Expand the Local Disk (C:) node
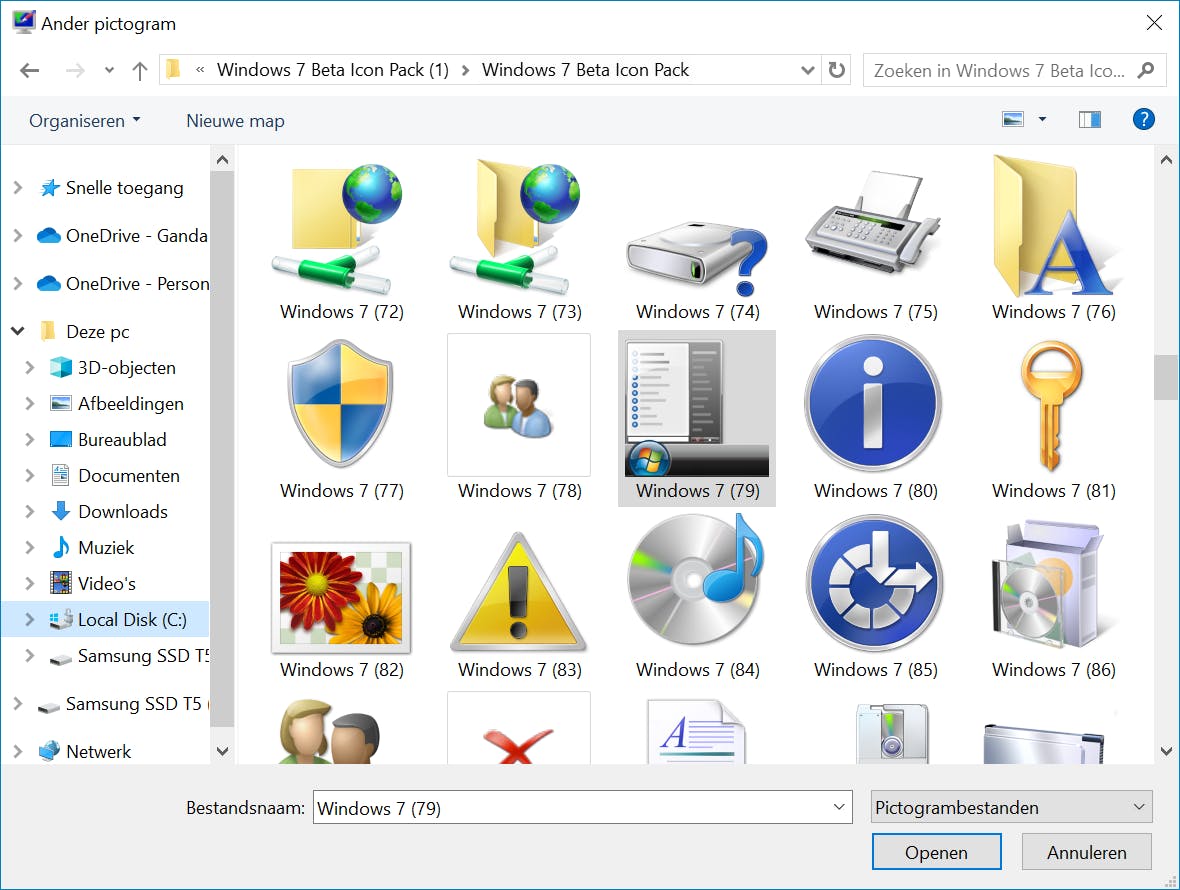The height and width of the screenshot is (890, 1180). point(30,619)
